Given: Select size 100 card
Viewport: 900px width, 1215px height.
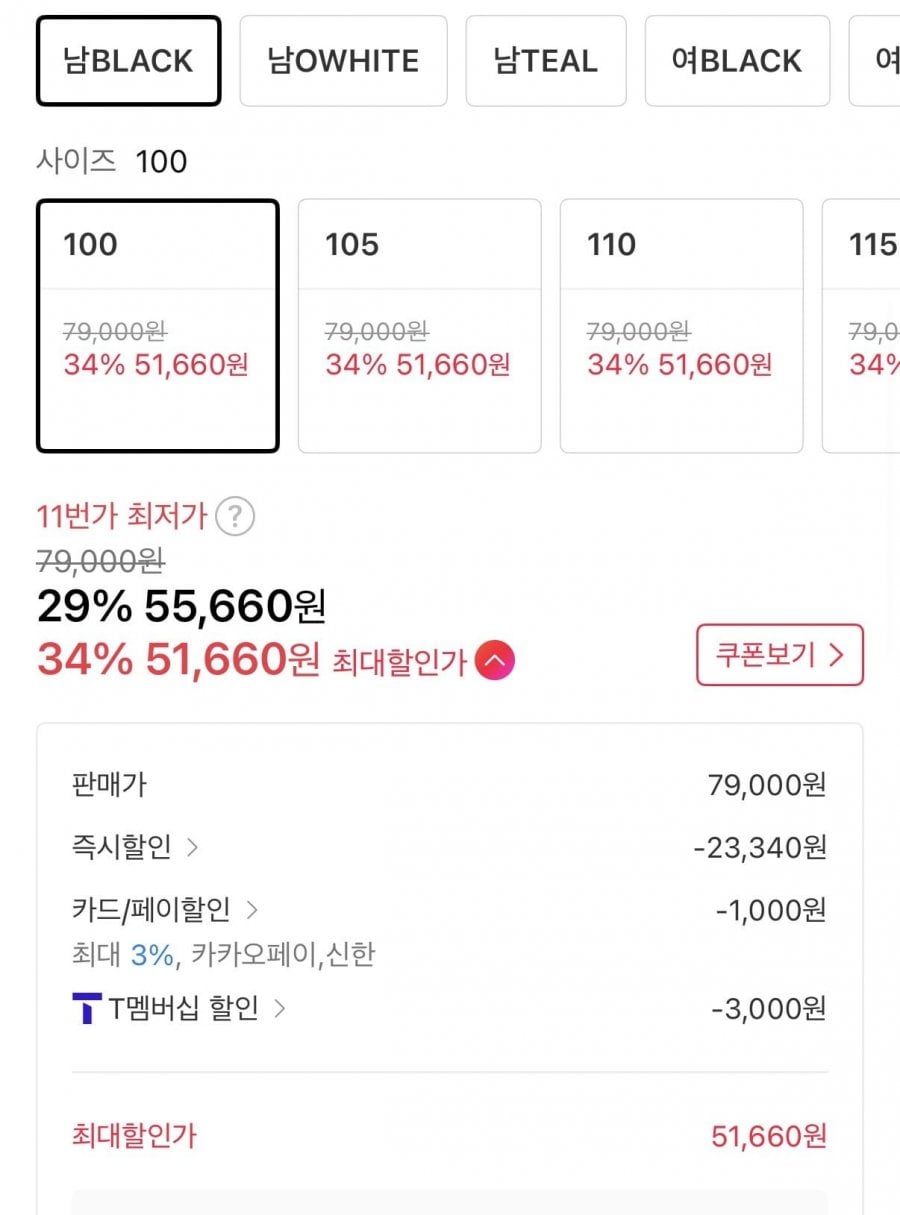Looking at the screenshot, I should (157, 326).
